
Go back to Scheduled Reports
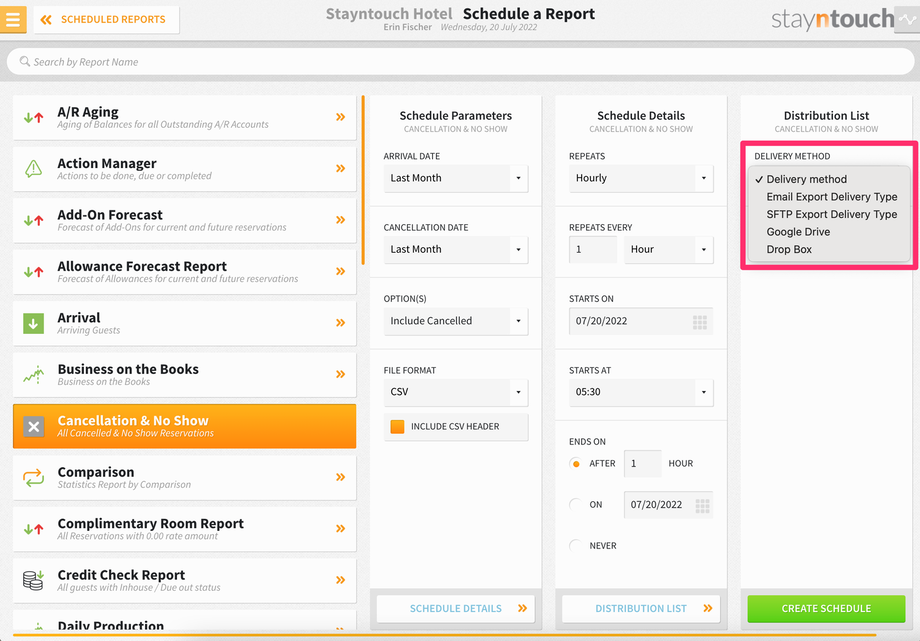106,19
